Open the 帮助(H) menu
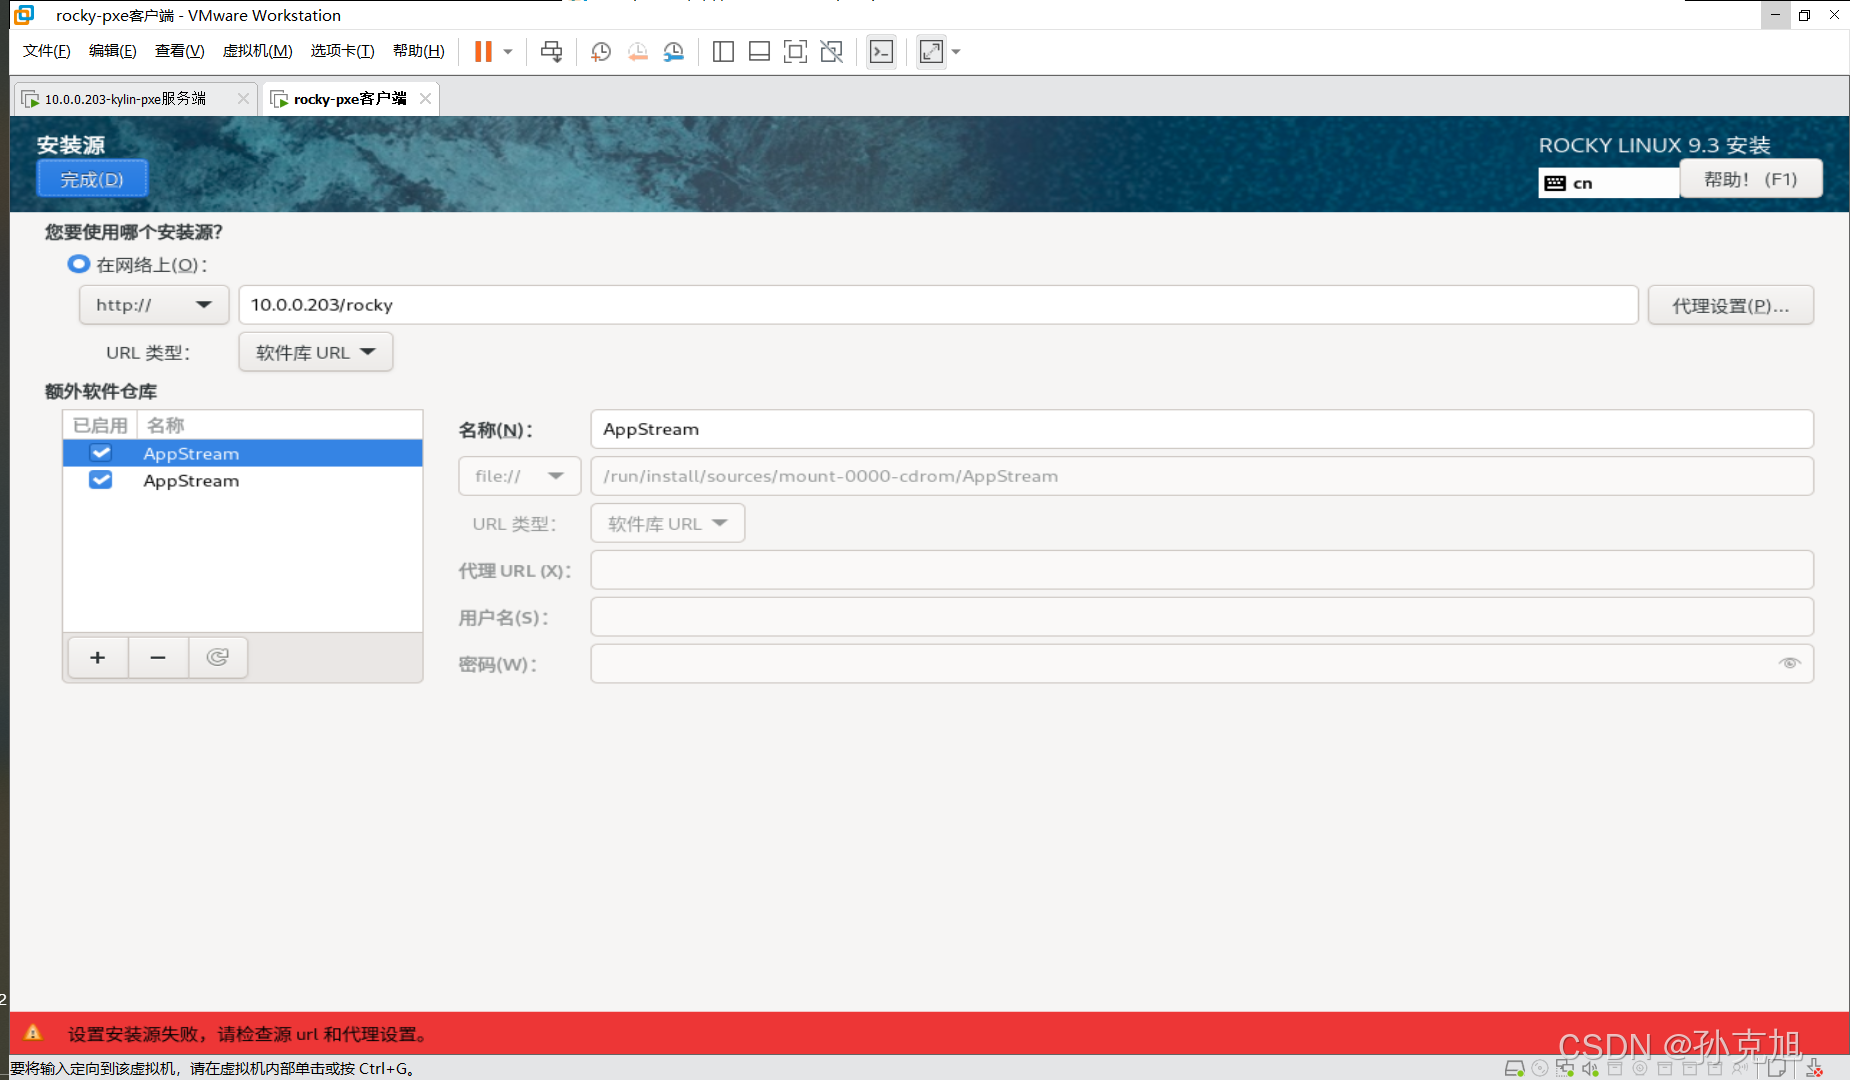The image size is (1850, 1080). 418,51
